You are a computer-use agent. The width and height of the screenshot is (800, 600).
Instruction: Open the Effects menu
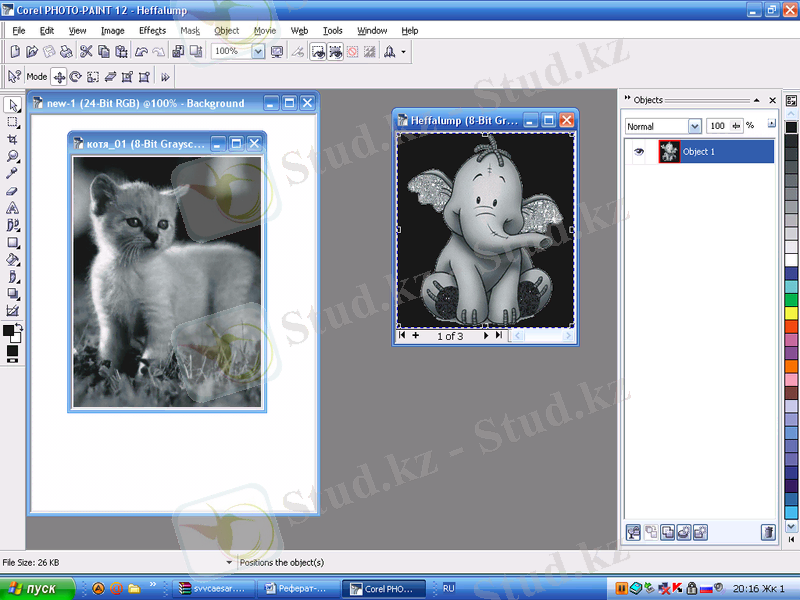coord(152,31)
